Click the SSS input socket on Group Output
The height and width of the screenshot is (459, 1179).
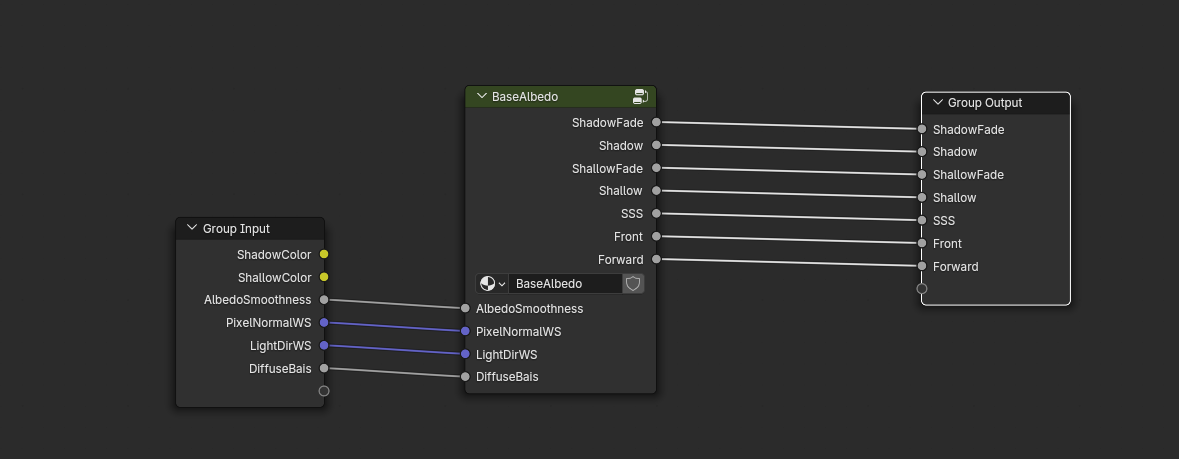point(922,220)
